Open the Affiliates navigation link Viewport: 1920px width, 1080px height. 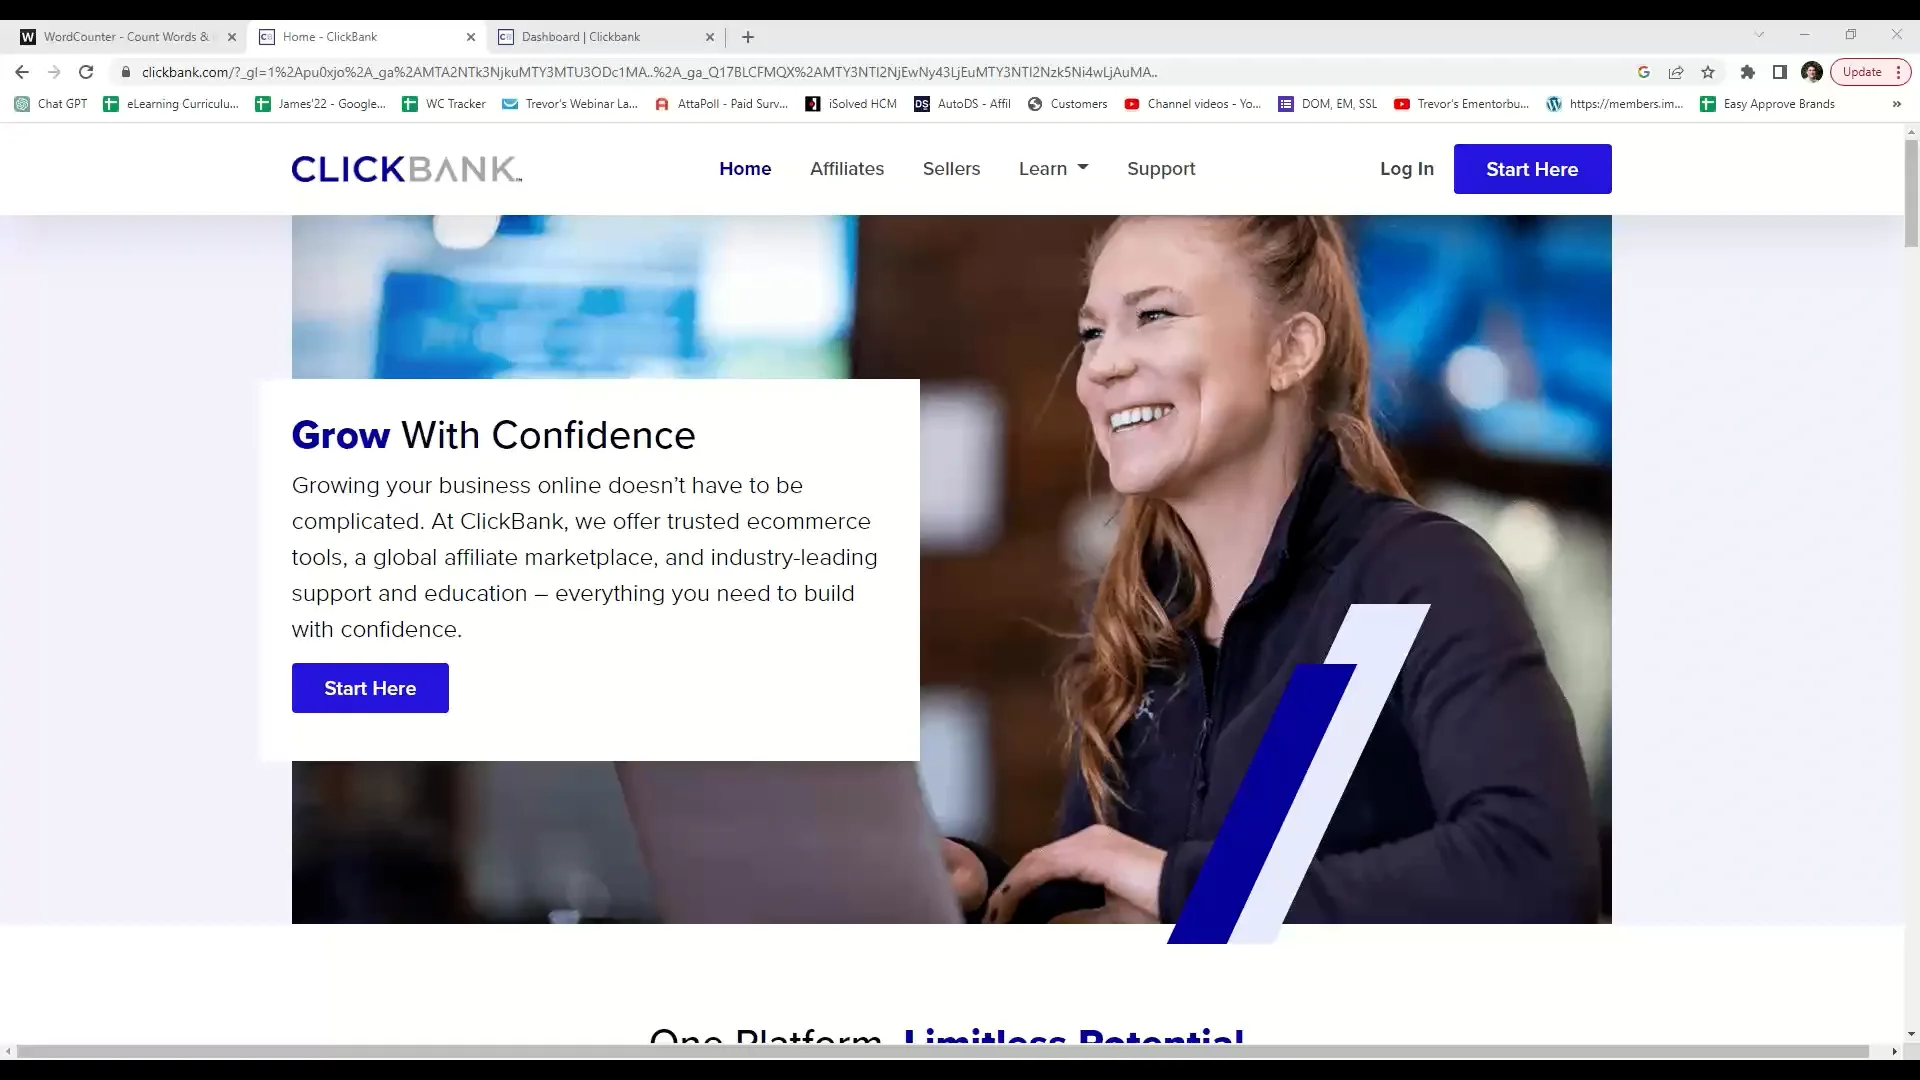pyautogui.click(x=846, y=169)
